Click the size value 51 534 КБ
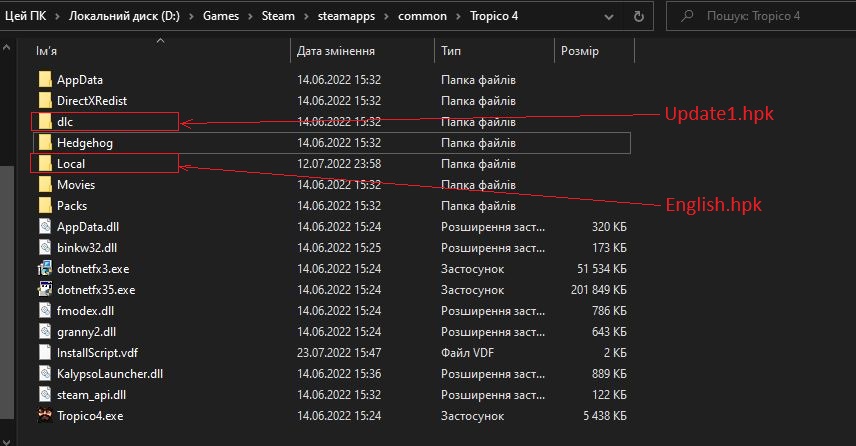 pos(602,269)
